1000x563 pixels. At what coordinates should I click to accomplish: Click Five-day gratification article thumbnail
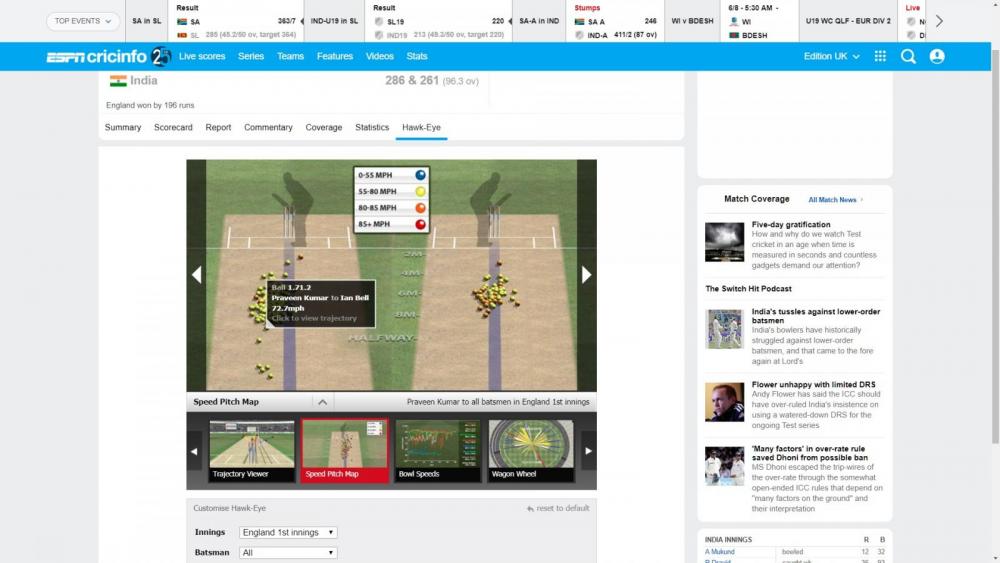pos(724,242)
